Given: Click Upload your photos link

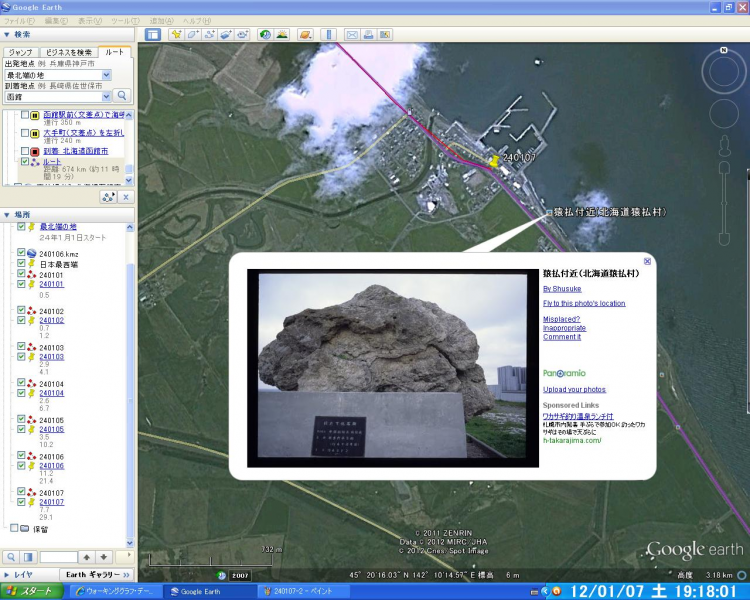Looking at the screenshot, I should [x=574, y=389].
